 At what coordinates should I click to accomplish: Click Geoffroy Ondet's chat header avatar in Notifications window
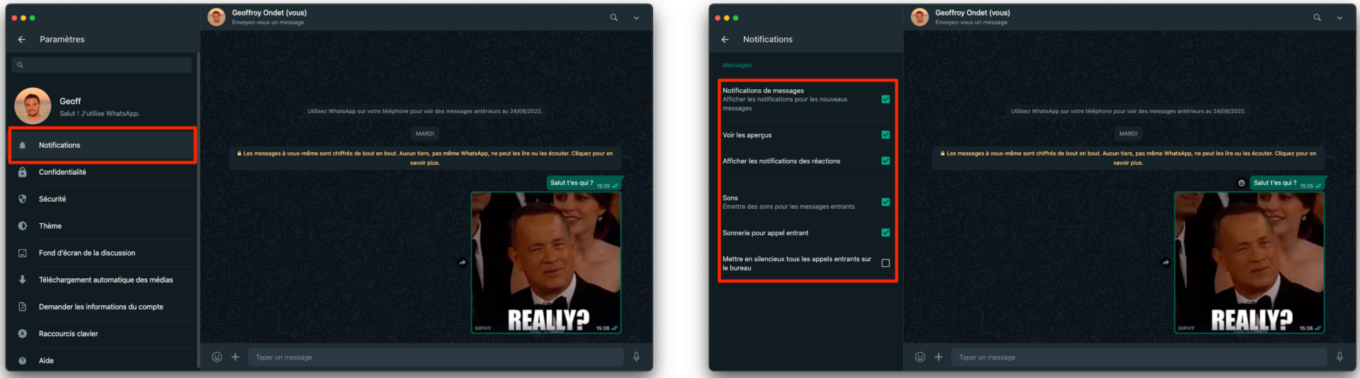pos(919,17)
